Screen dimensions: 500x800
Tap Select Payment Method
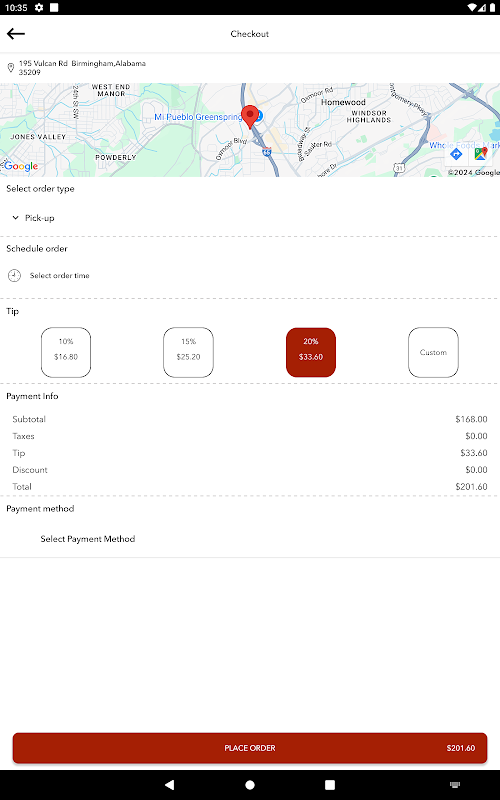click(x=88, y=539)
